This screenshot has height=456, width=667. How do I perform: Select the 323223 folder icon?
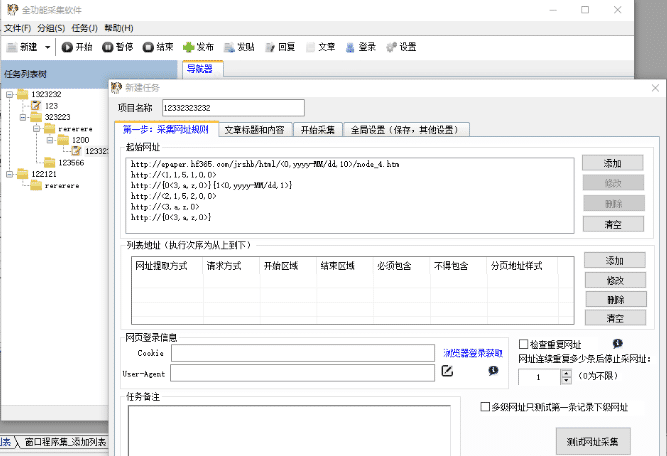[36, 117]
